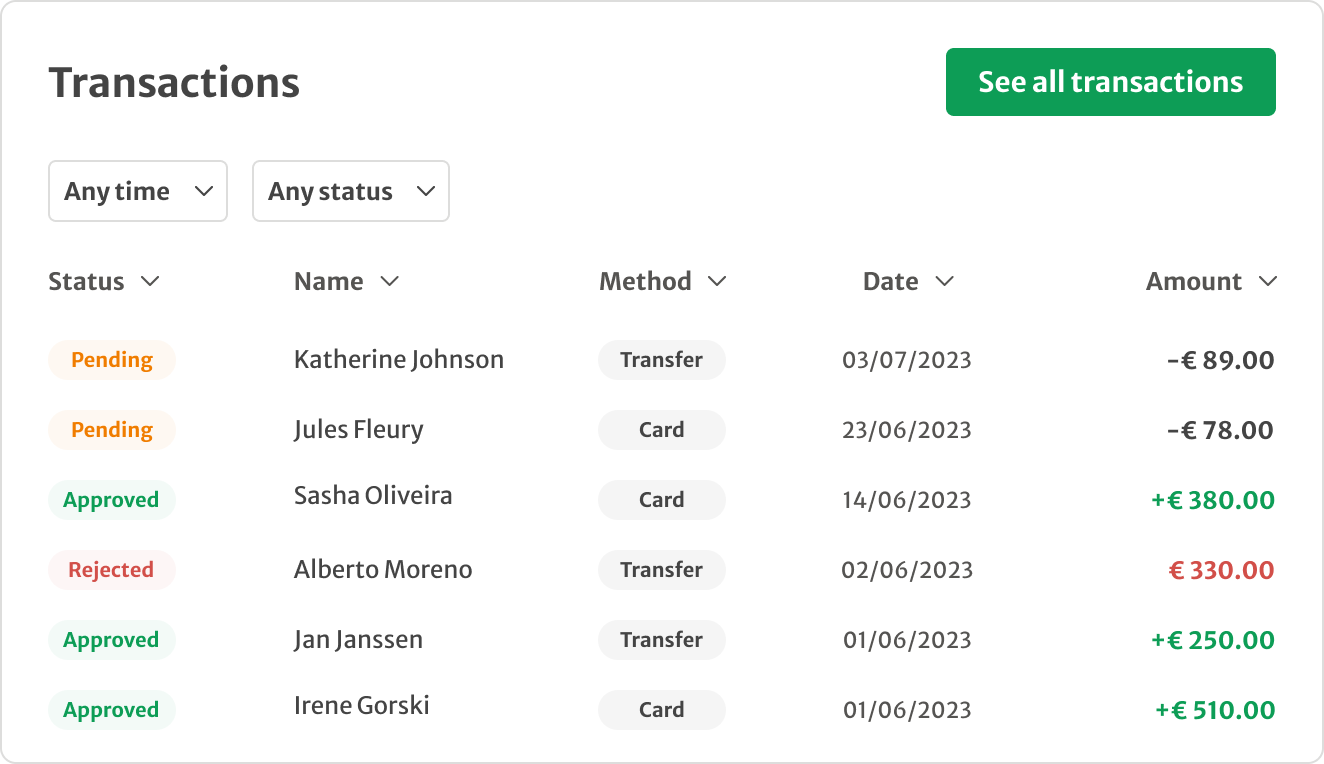
Task: Select the Jules Fleury transaction name
Action: (x=358, y=430)
